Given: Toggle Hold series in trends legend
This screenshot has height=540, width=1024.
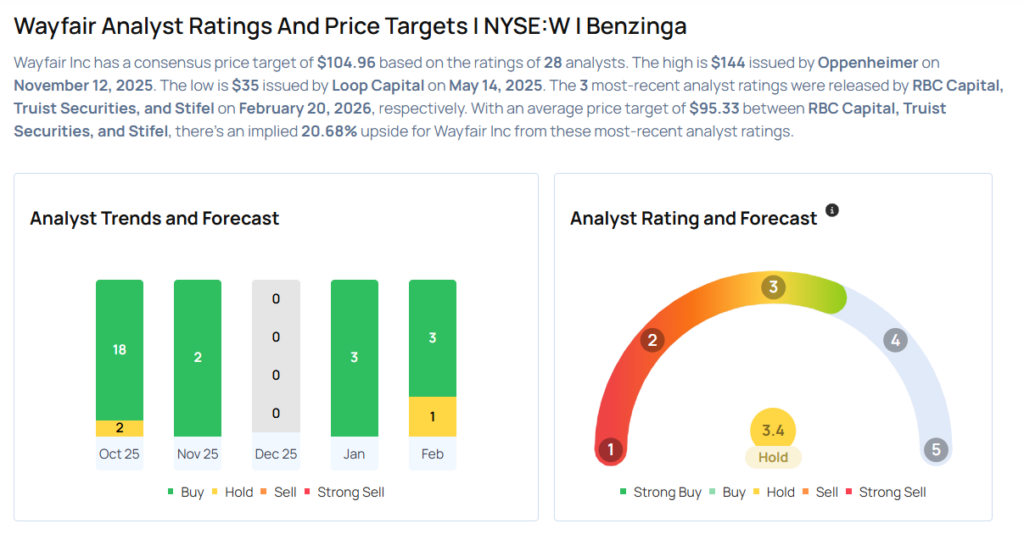Looking at the screenshot, I should 237,492.
